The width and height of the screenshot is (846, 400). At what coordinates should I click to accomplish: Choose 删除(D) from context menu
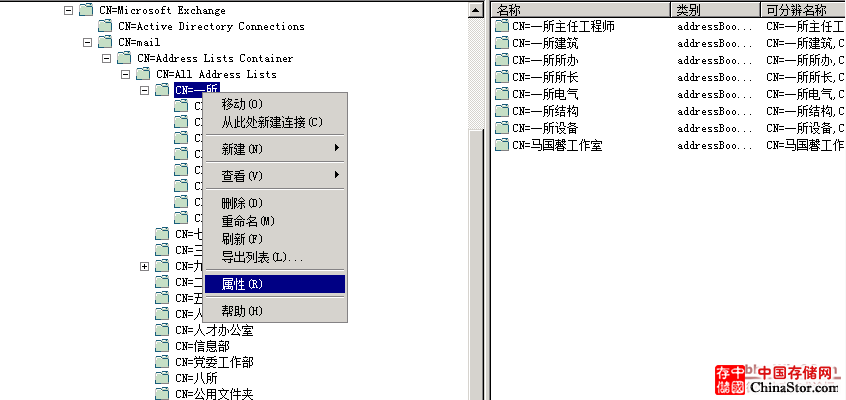tap(275, 204)
